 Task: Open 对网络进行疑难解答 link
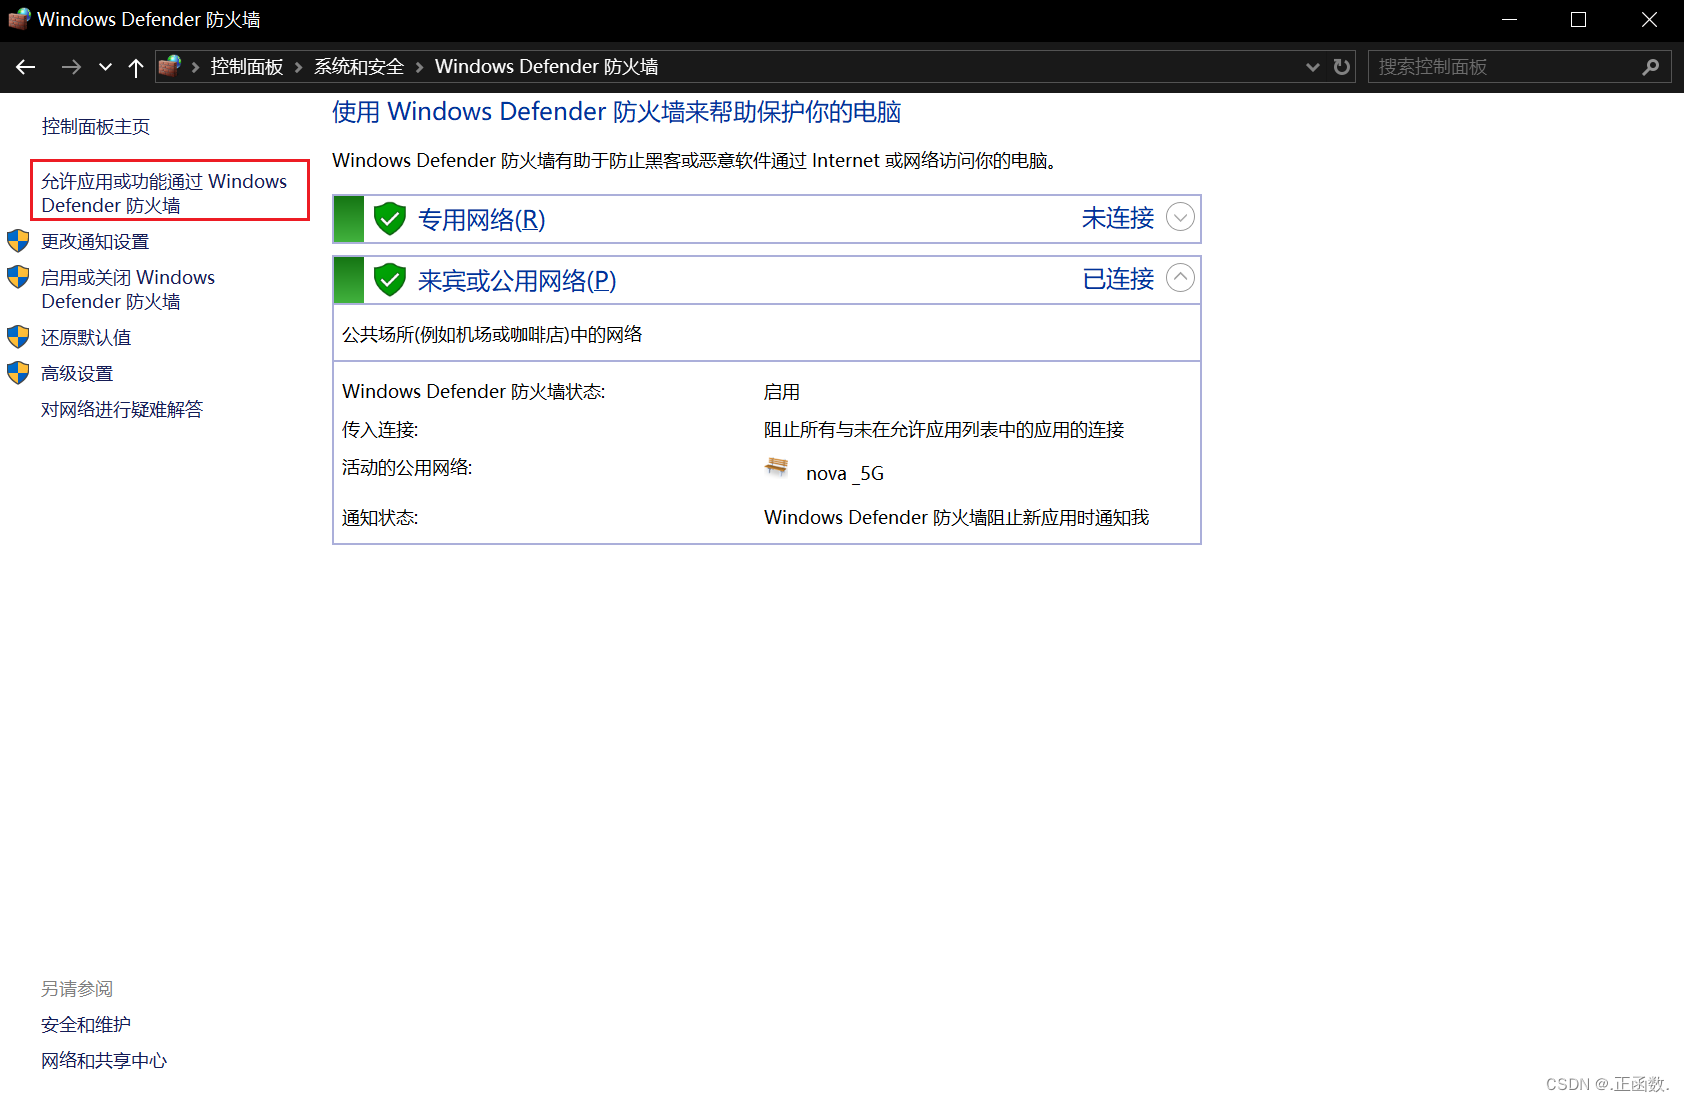(x=122, y=410)
